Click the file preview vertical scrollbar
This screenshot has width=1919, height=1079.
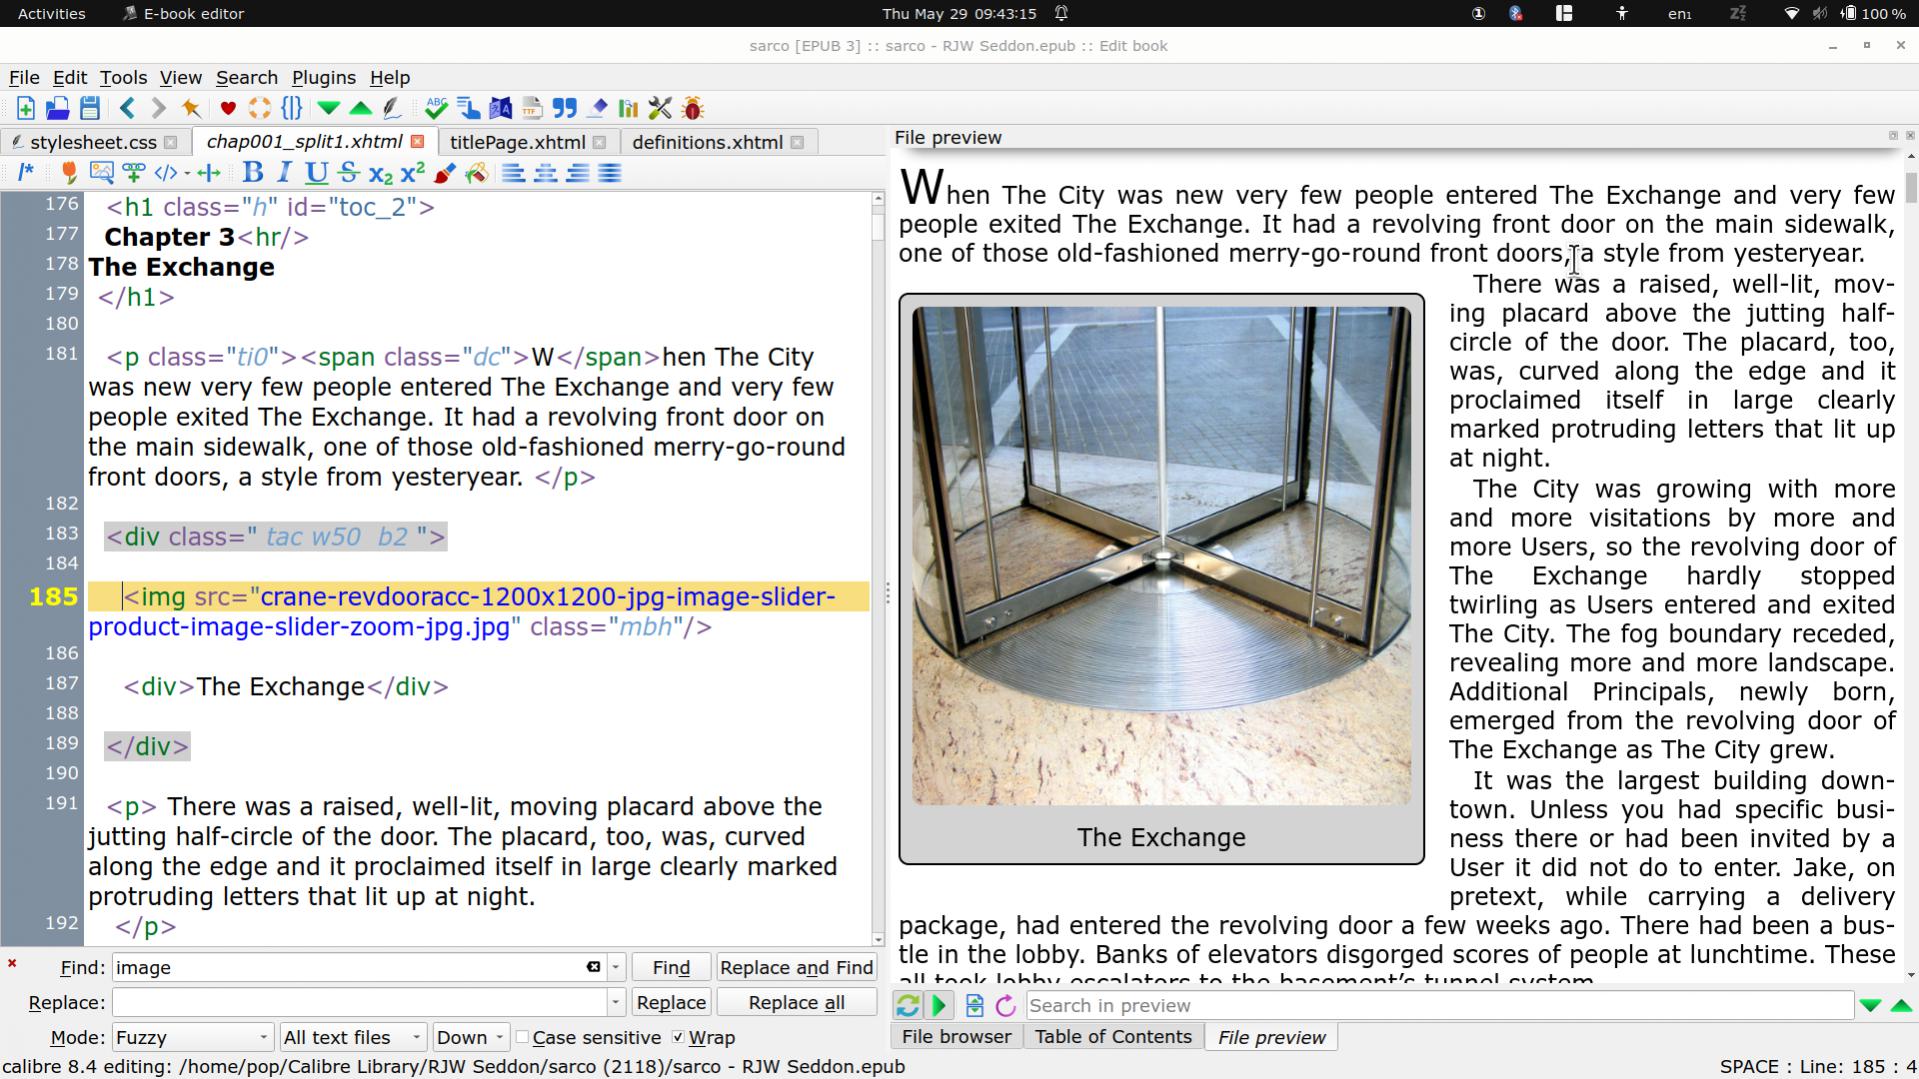[x=1911, y=565]
